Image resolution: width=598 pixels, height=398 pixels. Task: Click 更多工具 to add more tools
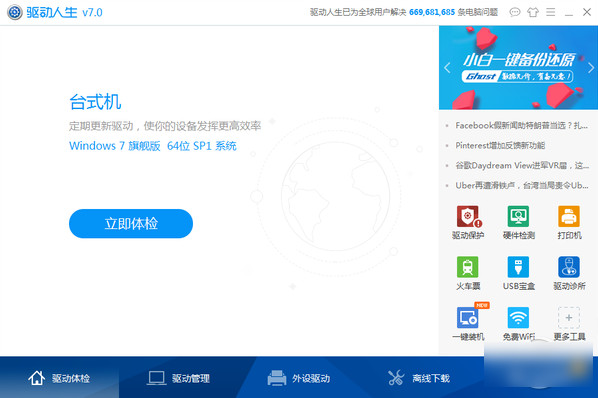tap(569, 323)
